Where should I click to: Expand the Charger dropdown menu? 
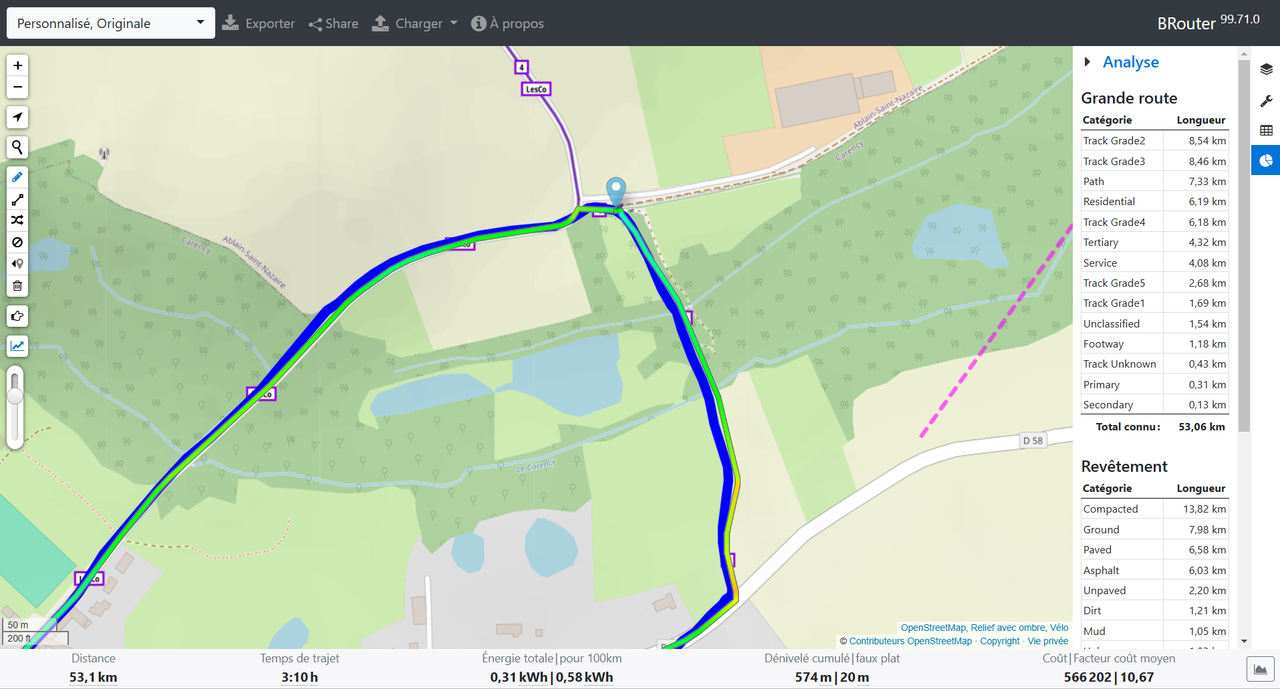tap(414, 23)
